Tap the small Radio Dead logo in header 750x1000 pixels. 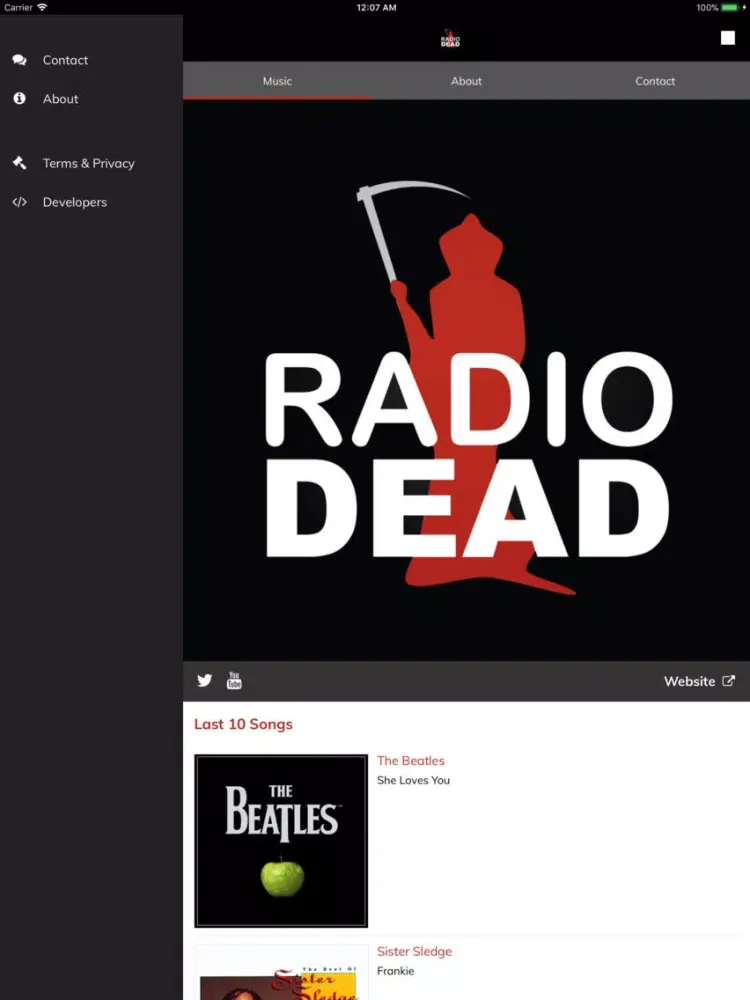click(x=450, y=39)
